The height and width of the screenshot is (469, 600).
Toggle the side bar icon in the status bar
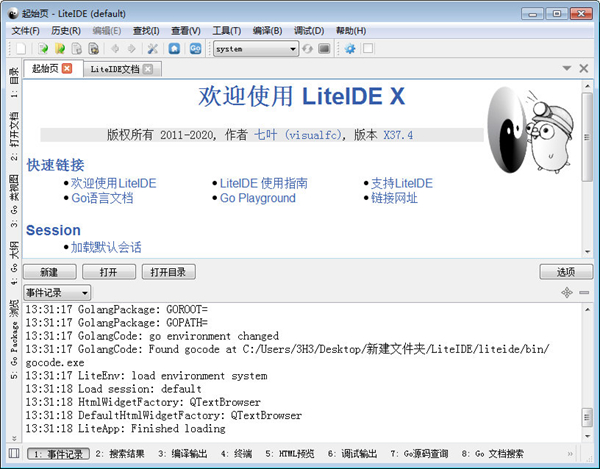14,453
